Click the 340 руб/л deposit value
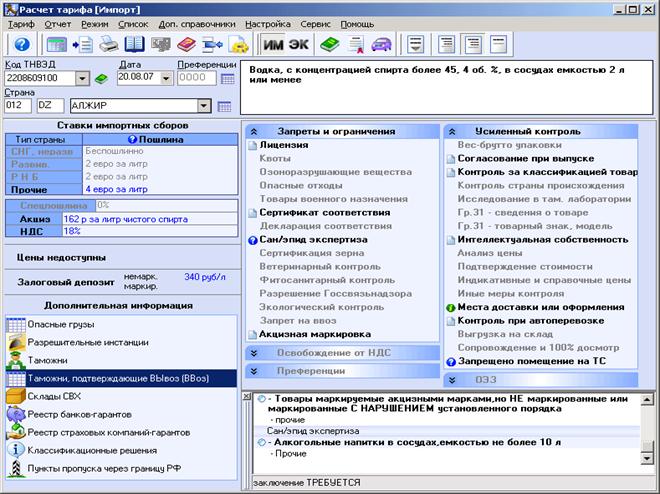Screen dimensions: 660x494 205,277
